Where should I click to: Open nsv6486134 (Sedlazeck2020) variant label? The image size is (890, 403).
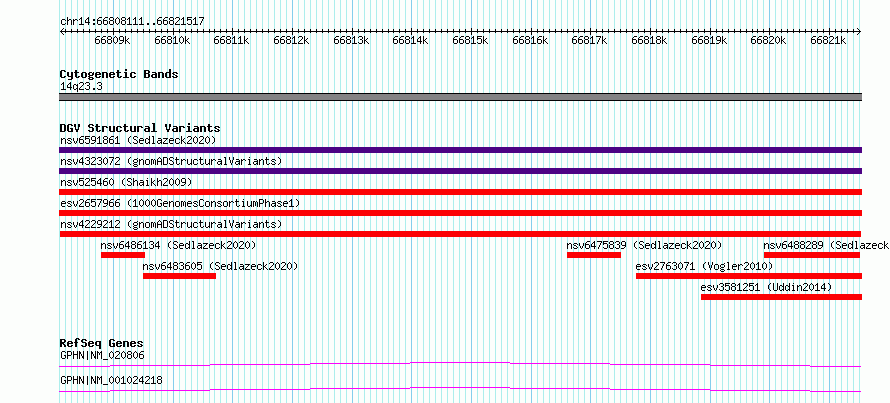178,245
